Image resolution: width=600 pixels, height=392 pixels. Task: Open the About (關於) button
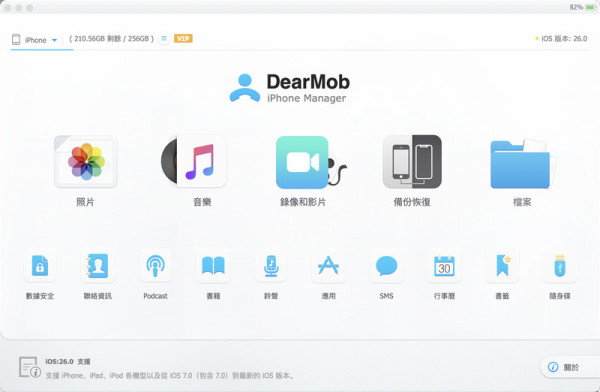(x=570, y=367)
